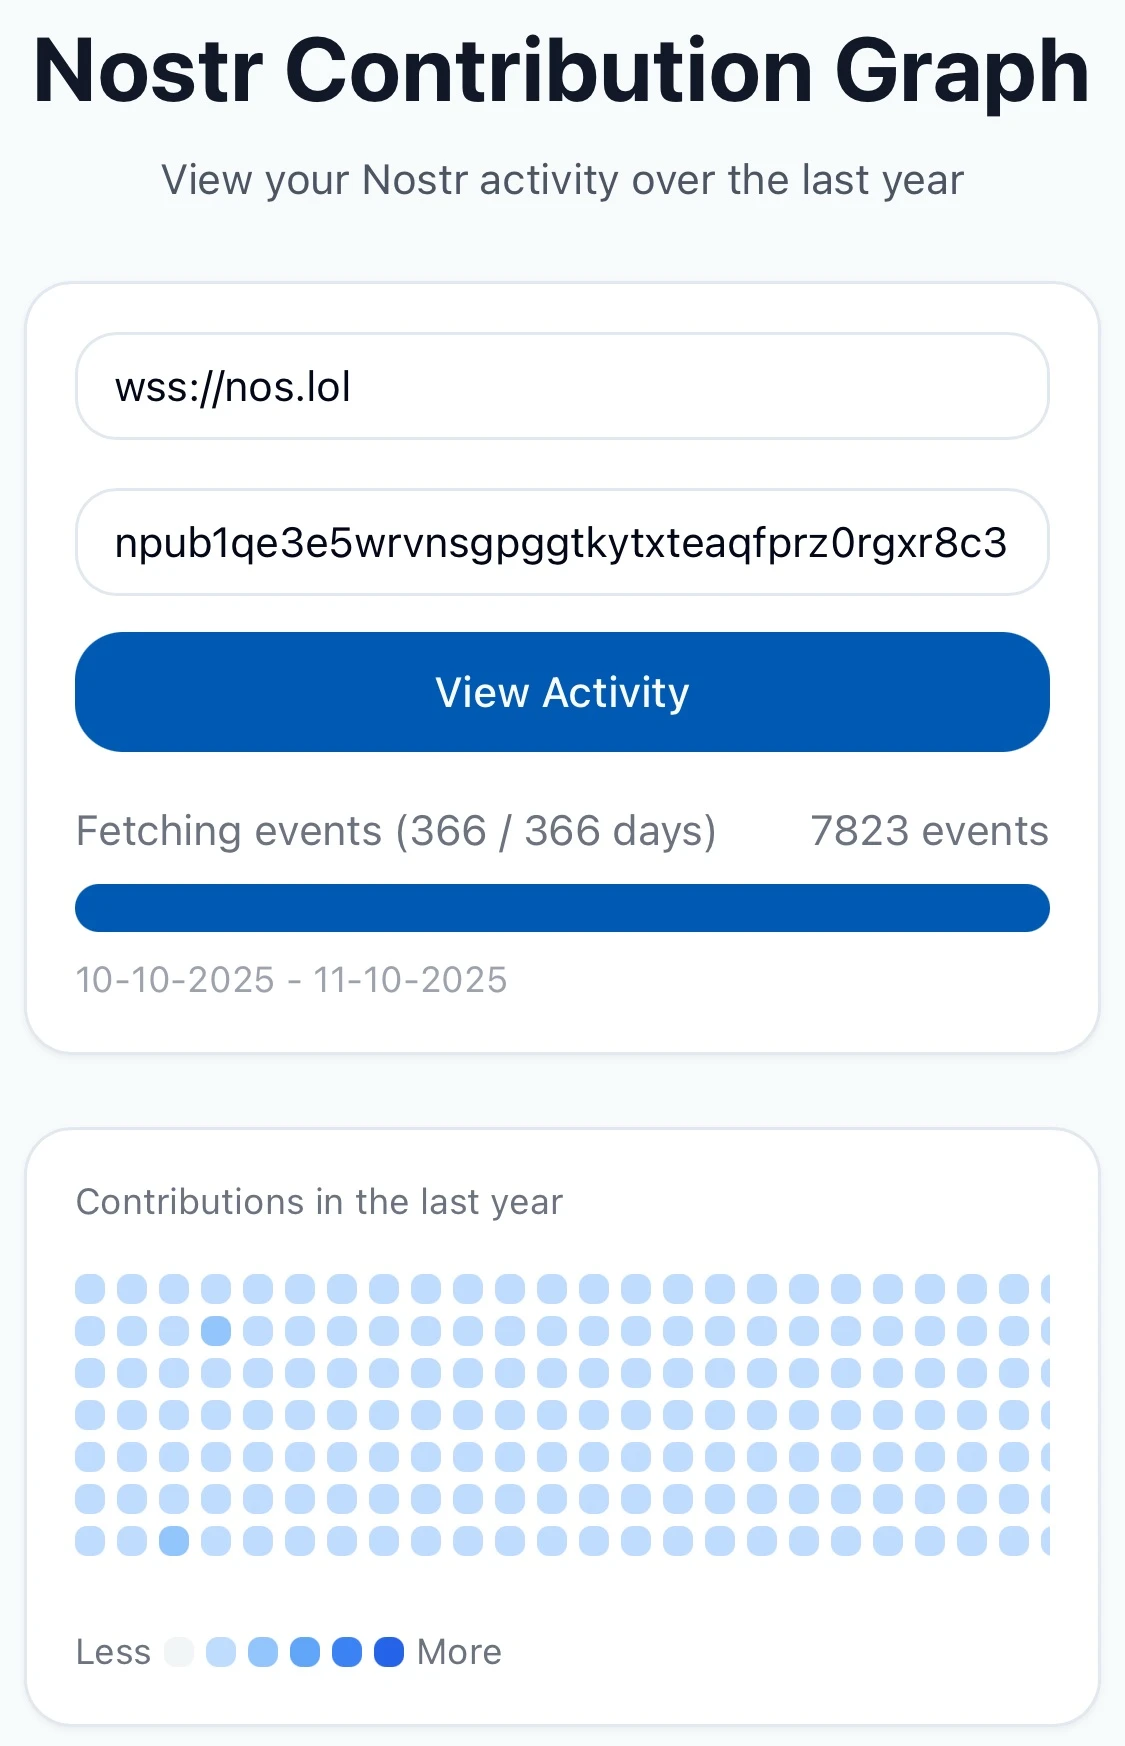Select the lightest gray legend swatch beside Less
Viewport: 1125px width, 1746px height.
pyautogui.click(x=179, y=1652)
